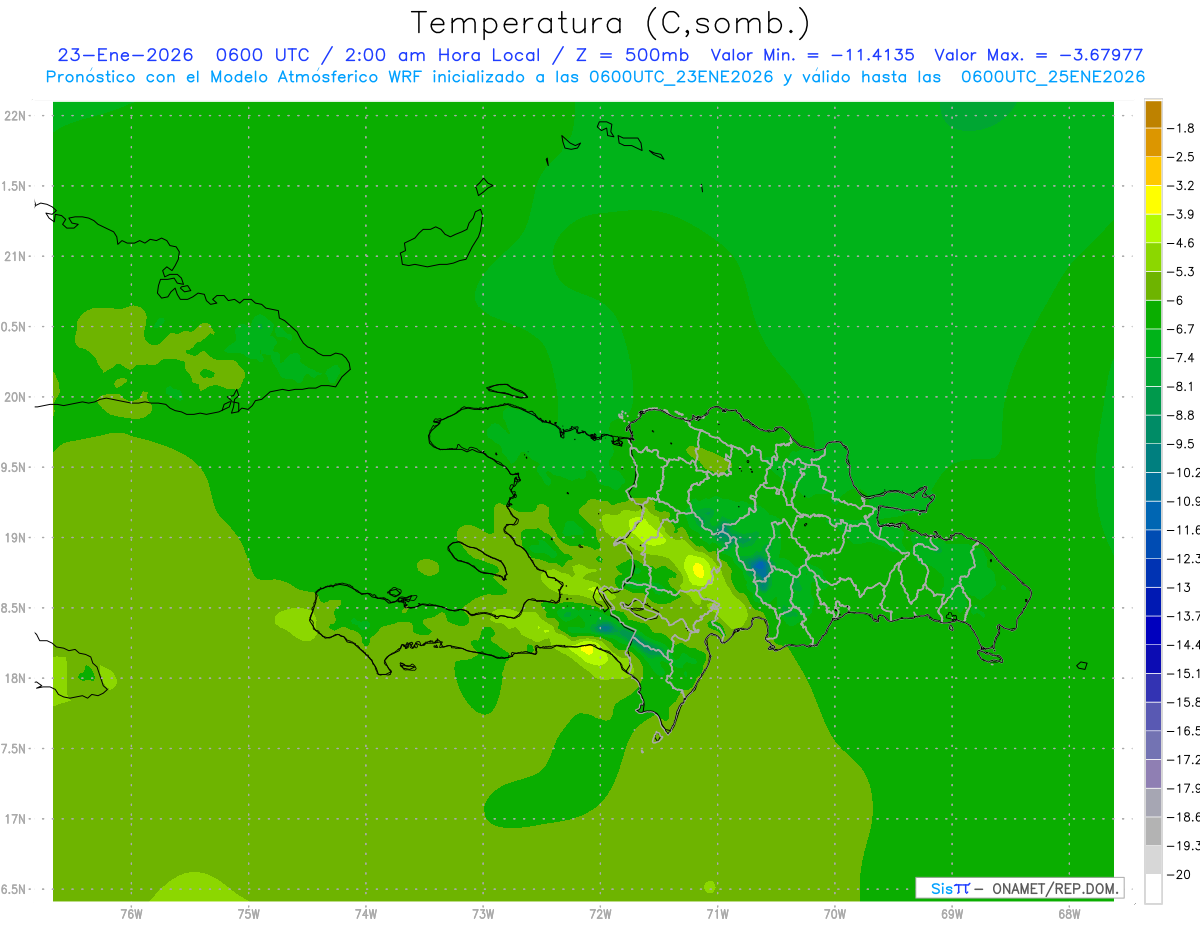Image resolution: width=1200 pixels, height=927 pixels.
Task: Click the '73W' longitude axis label
Action: click(x=483, y=914)
